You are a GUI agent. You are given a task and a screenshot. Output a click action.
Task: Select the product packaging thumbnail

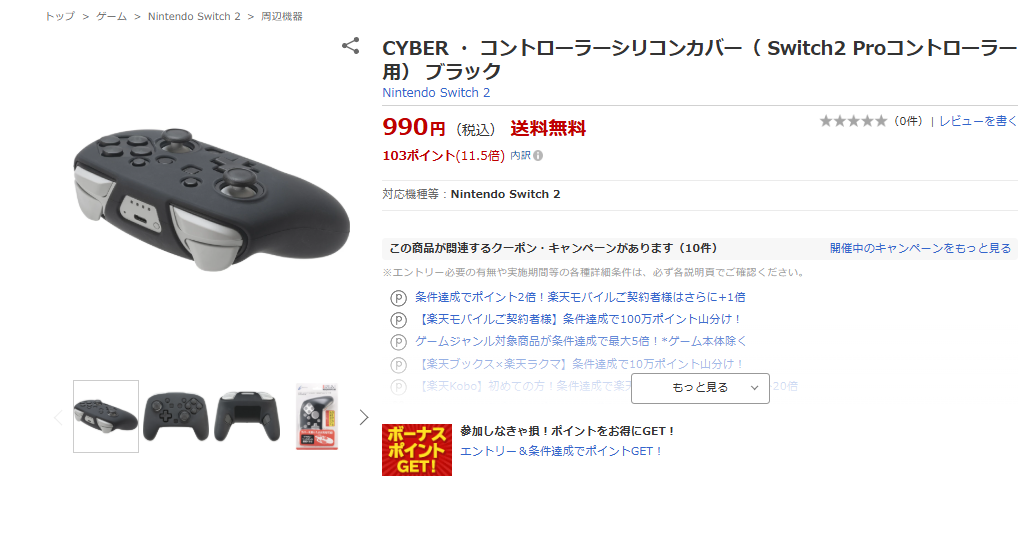click(317, 417)
